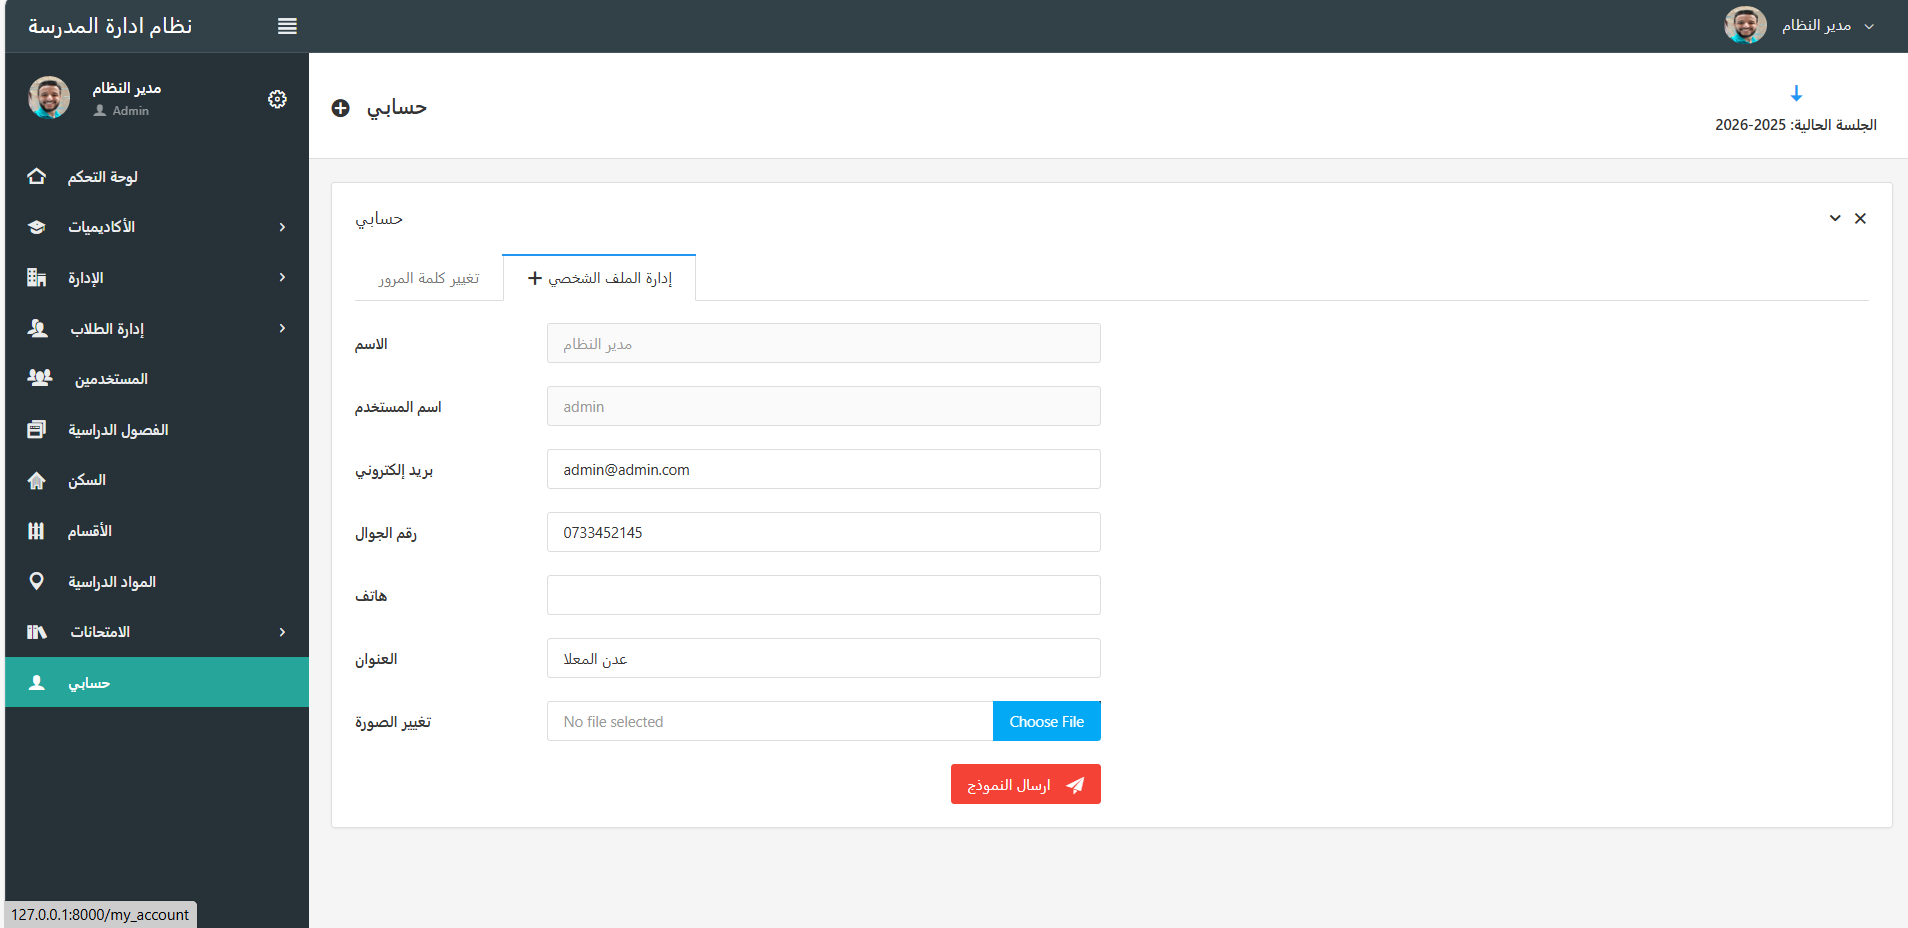Click نظام ادارة المدرسة site title
Viewport: 1908px width, 928px height.
tap(110, 26)
